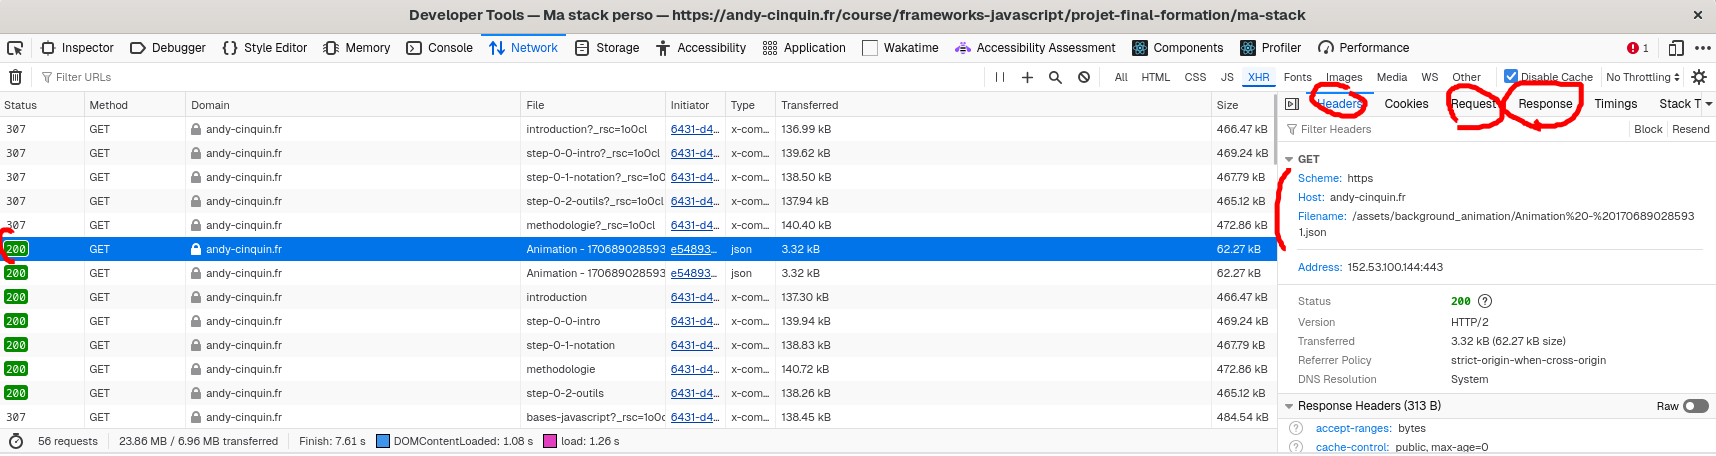1716x456 pixels.
Task: Collapse Response Headers section
Action: tap(1289, 406)
